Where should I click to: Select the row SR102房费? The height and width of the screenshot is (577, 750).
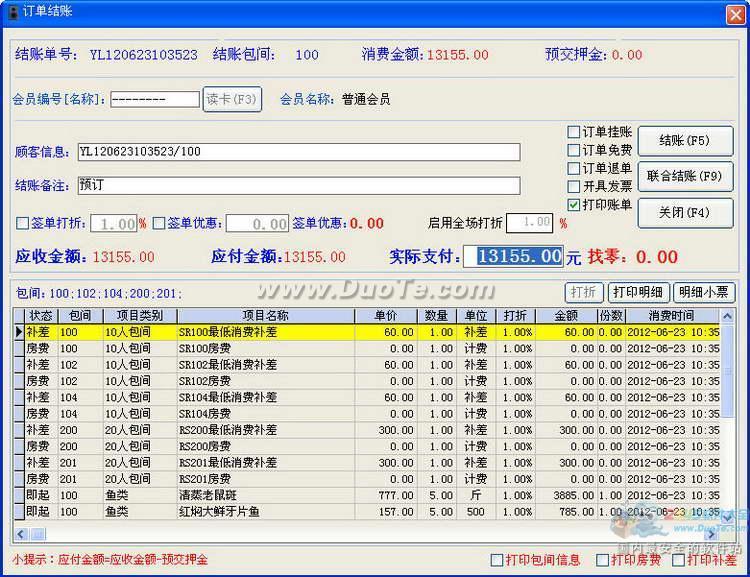pos(366,381)
